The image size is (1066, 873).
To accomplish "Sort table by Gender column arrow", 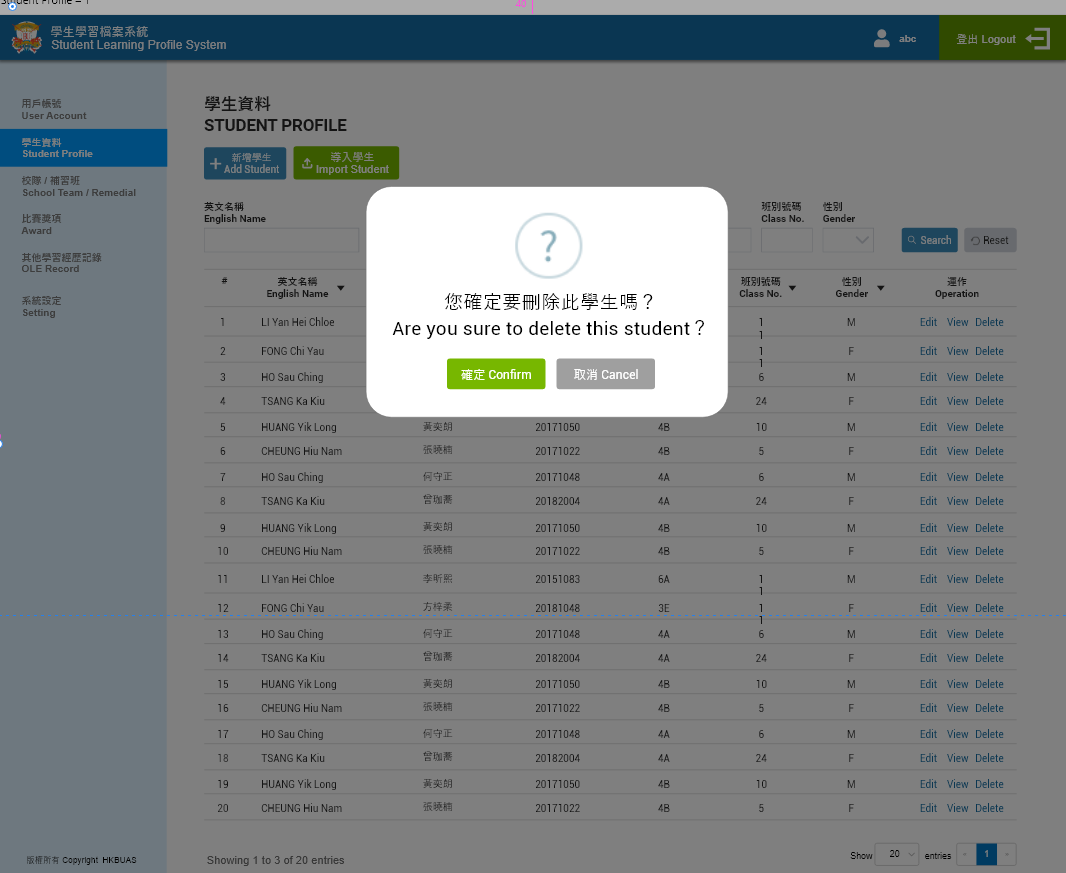I will [x=881, y=288].
